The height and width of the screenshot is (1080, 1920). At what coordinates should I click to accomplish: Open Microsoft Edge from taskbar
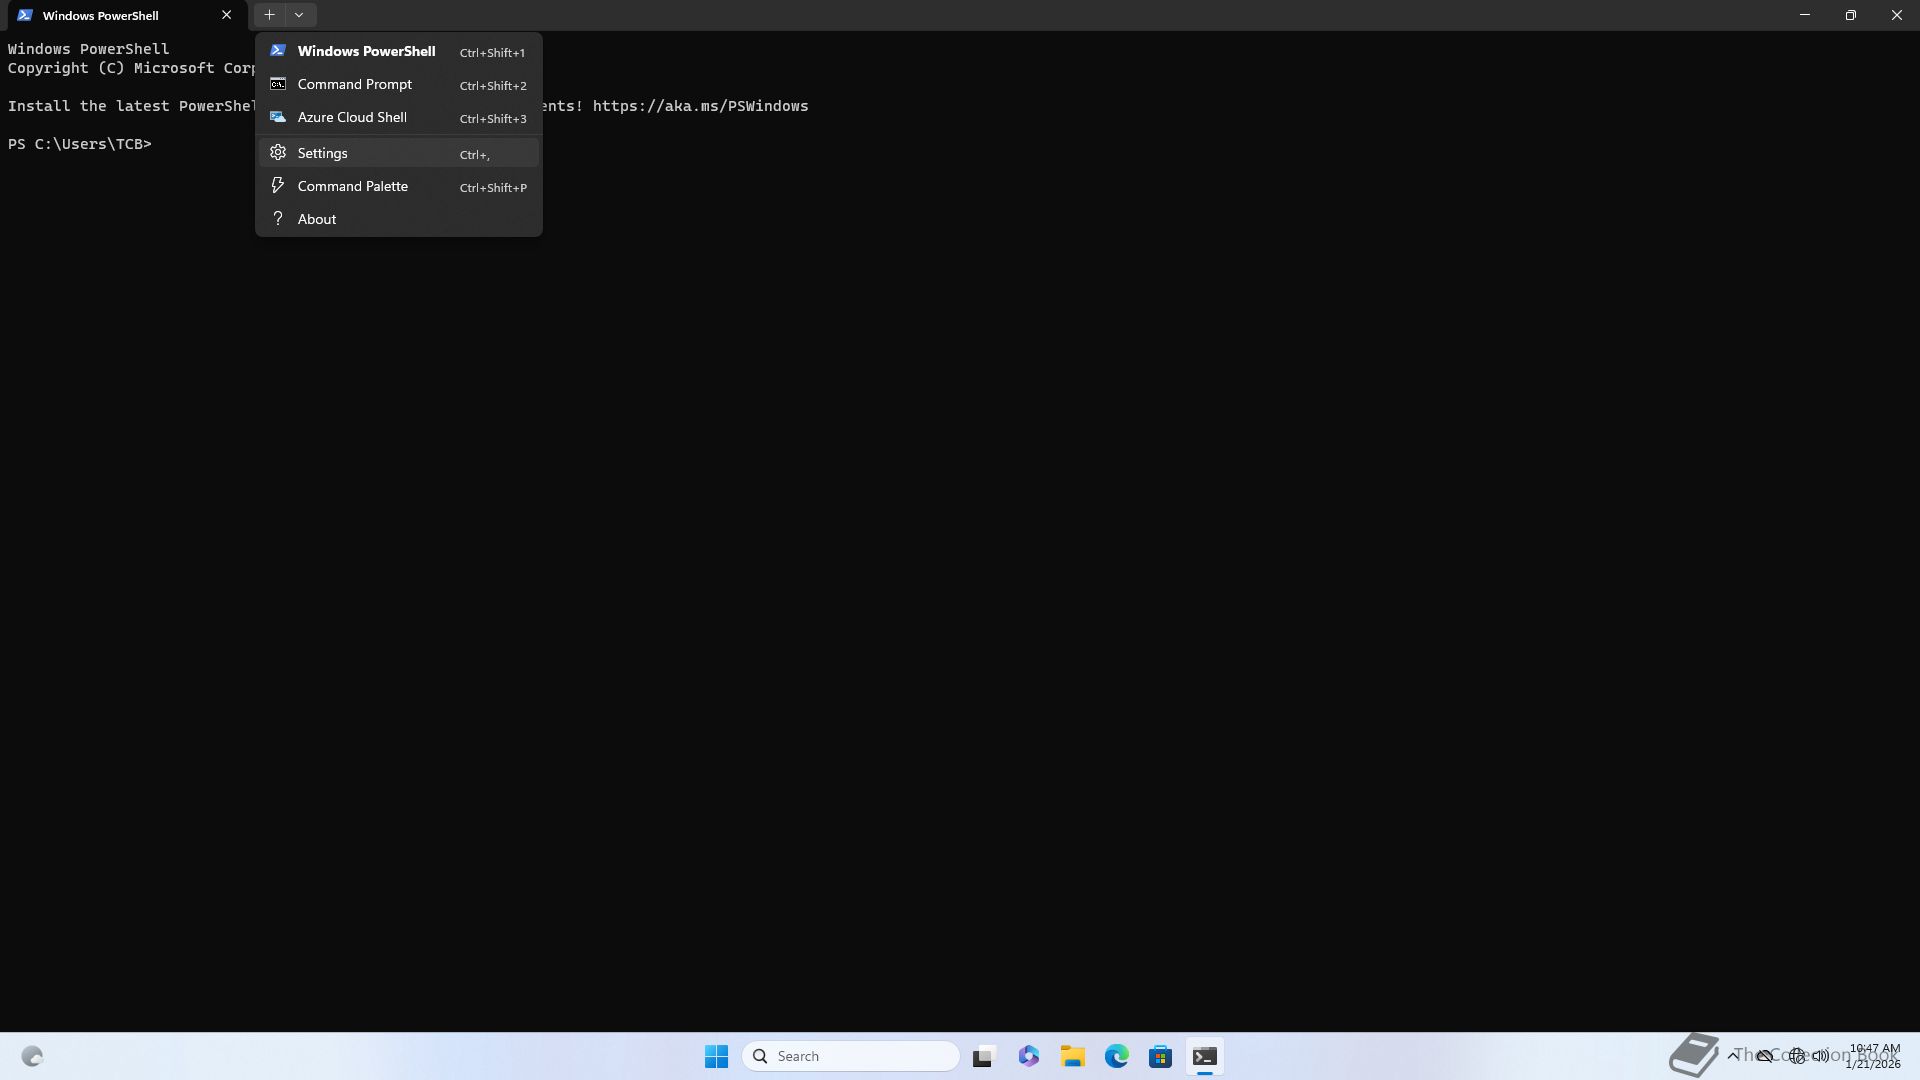point(1116,1056)
